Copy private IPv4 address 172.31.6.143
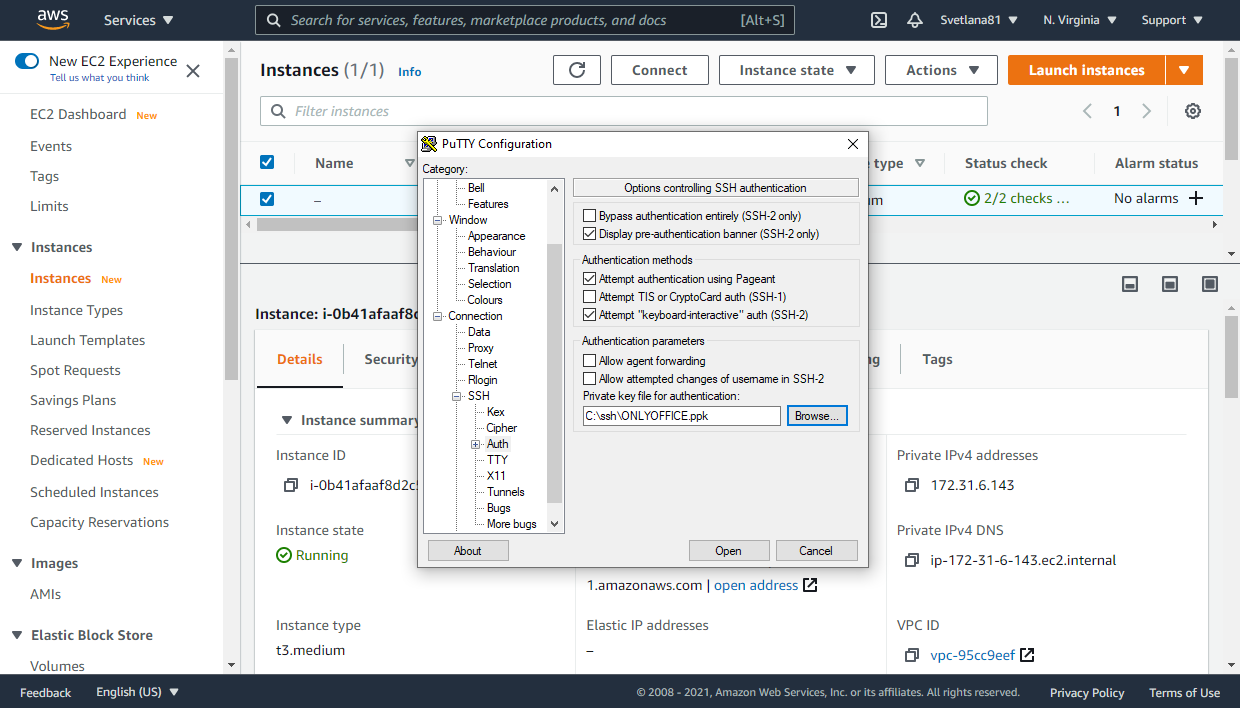1240x708 pixels. 911,485
